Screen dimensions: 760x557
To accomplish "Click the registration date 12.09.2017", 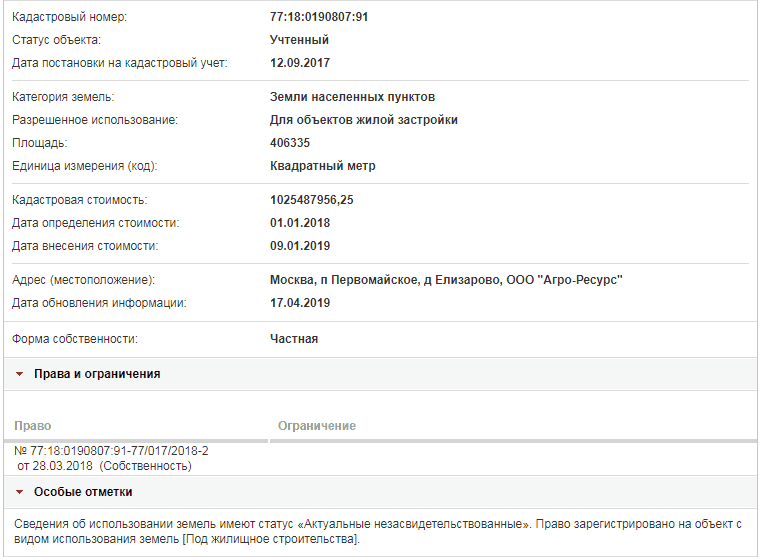I will coord(300,63).
